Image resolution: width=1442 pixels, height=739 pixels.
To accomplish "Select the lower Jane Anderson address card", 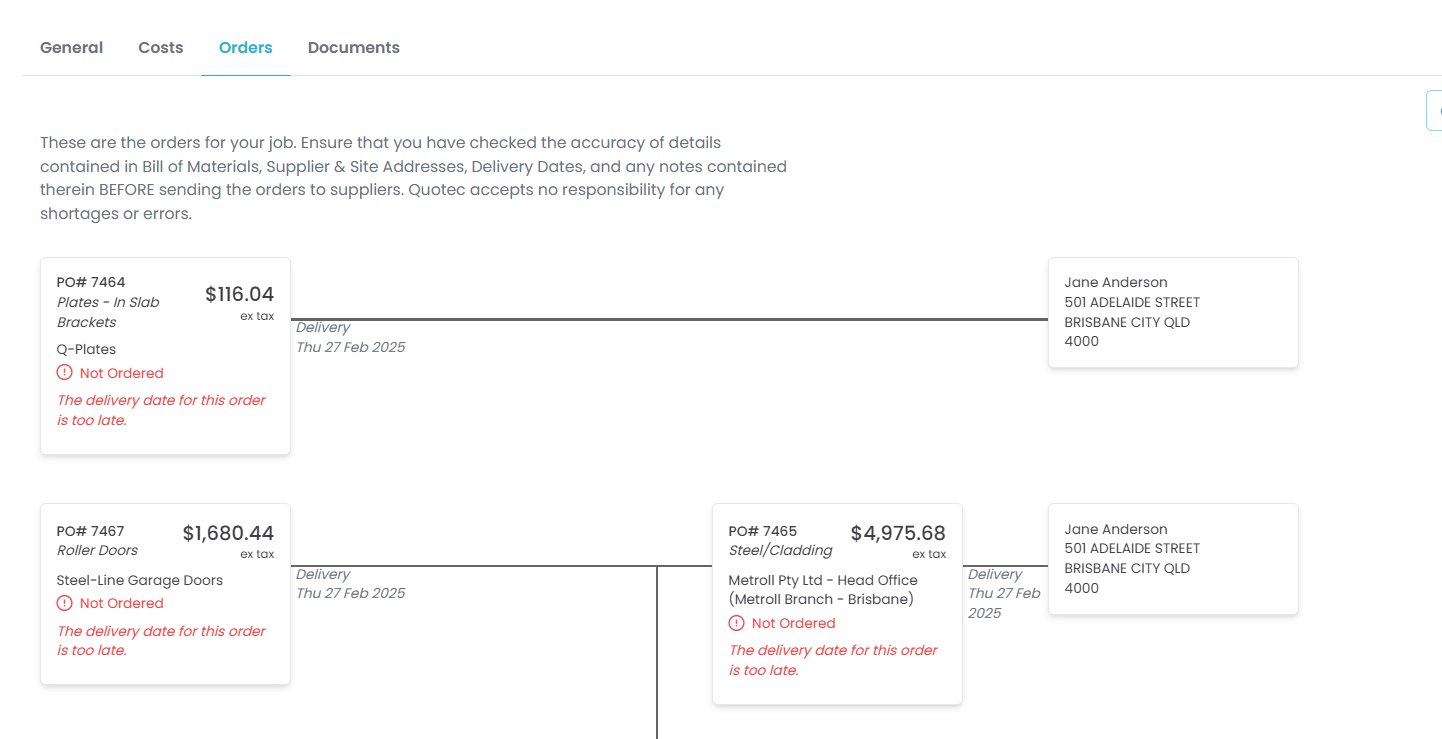I will click(x=1172, y=558).
